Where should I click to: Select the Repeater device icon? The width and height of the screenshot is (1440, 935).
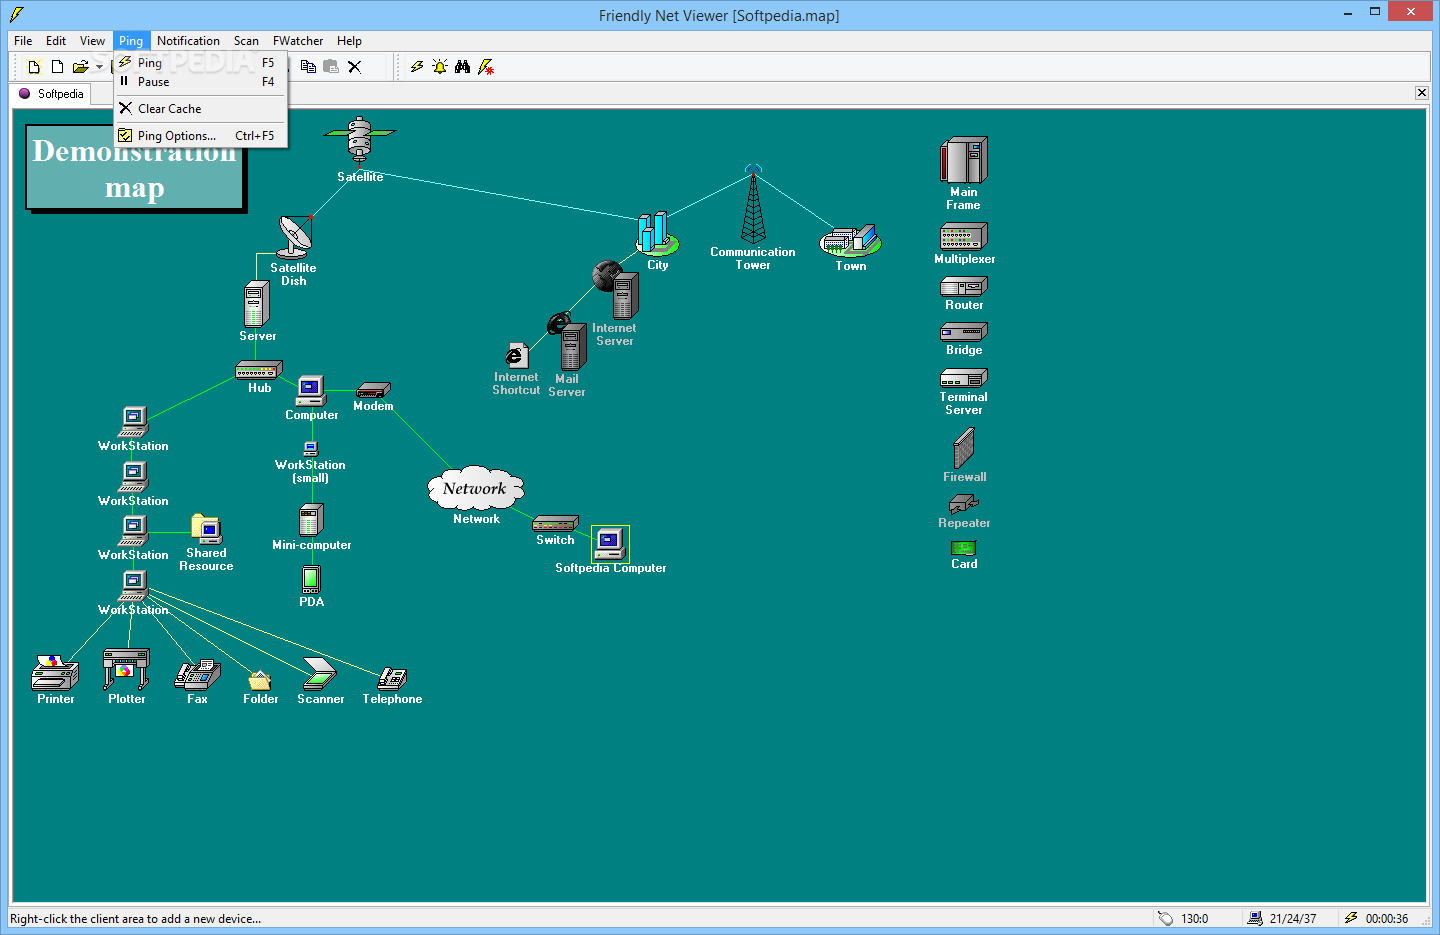(964, 504)
